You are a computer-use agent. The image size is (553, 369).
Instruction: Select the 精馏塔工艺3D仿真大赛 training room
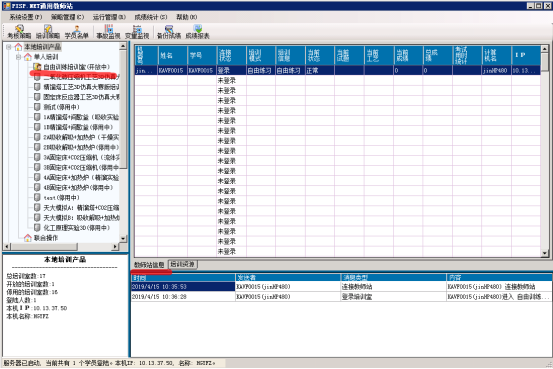click(81, 87)
